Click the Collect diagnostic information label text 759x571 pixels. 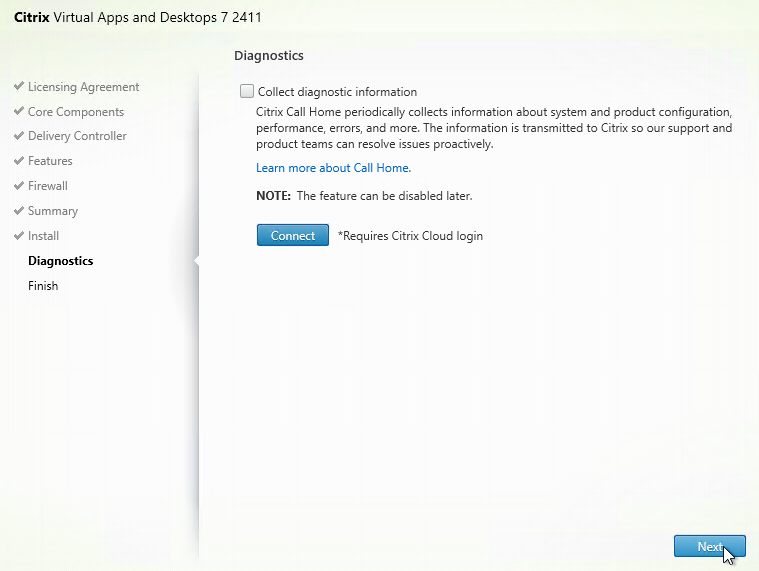[337, 92]
